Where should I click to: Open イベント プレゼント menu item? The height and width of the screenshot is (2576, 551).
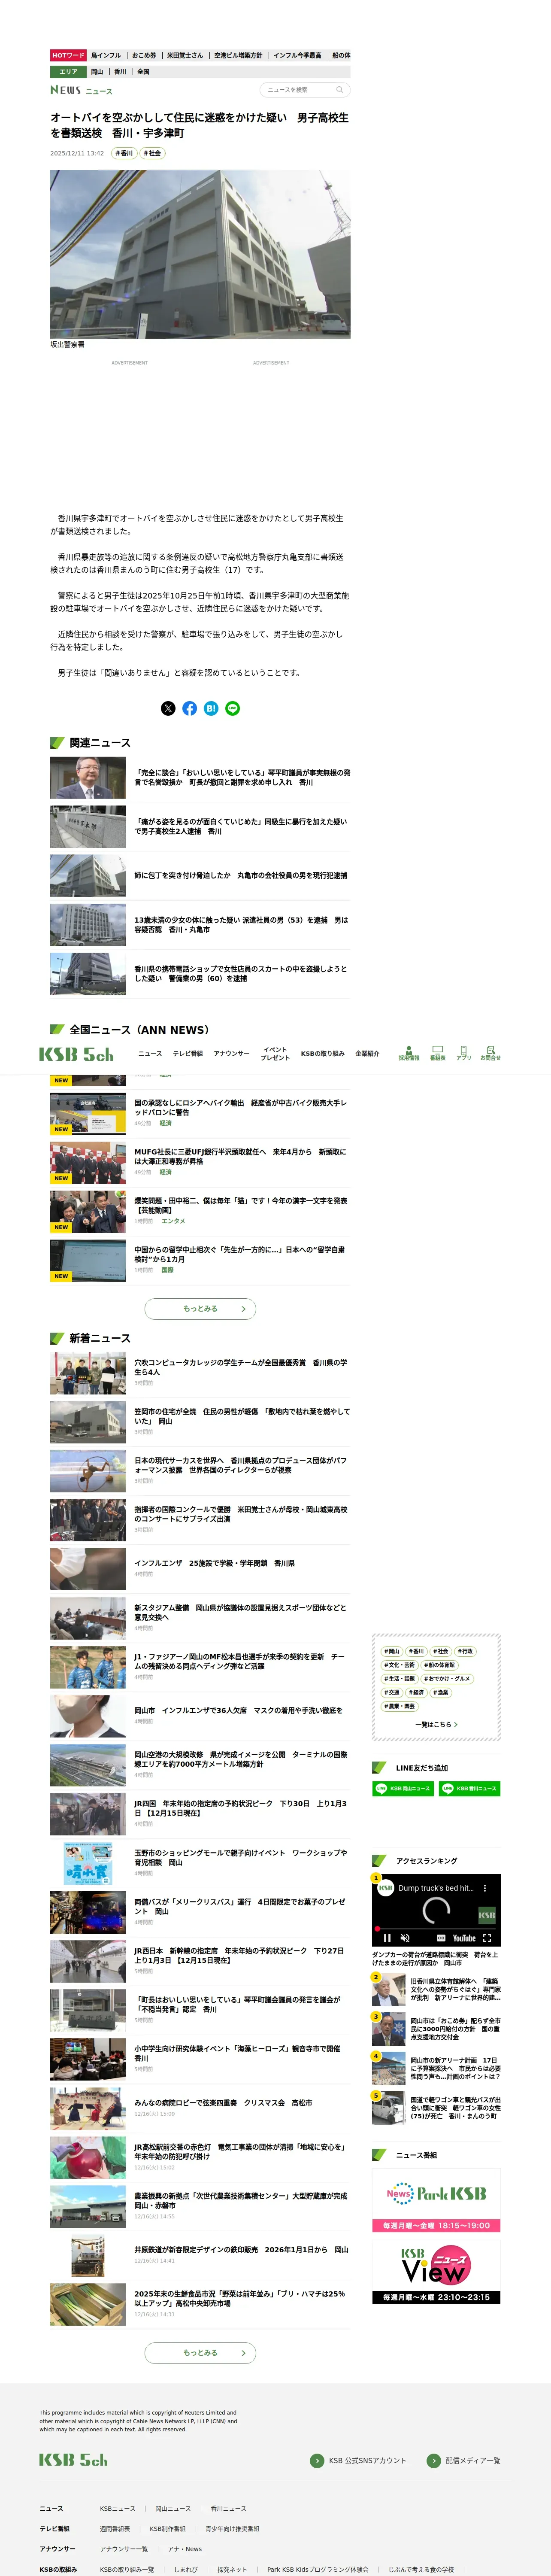(275, 1053)
